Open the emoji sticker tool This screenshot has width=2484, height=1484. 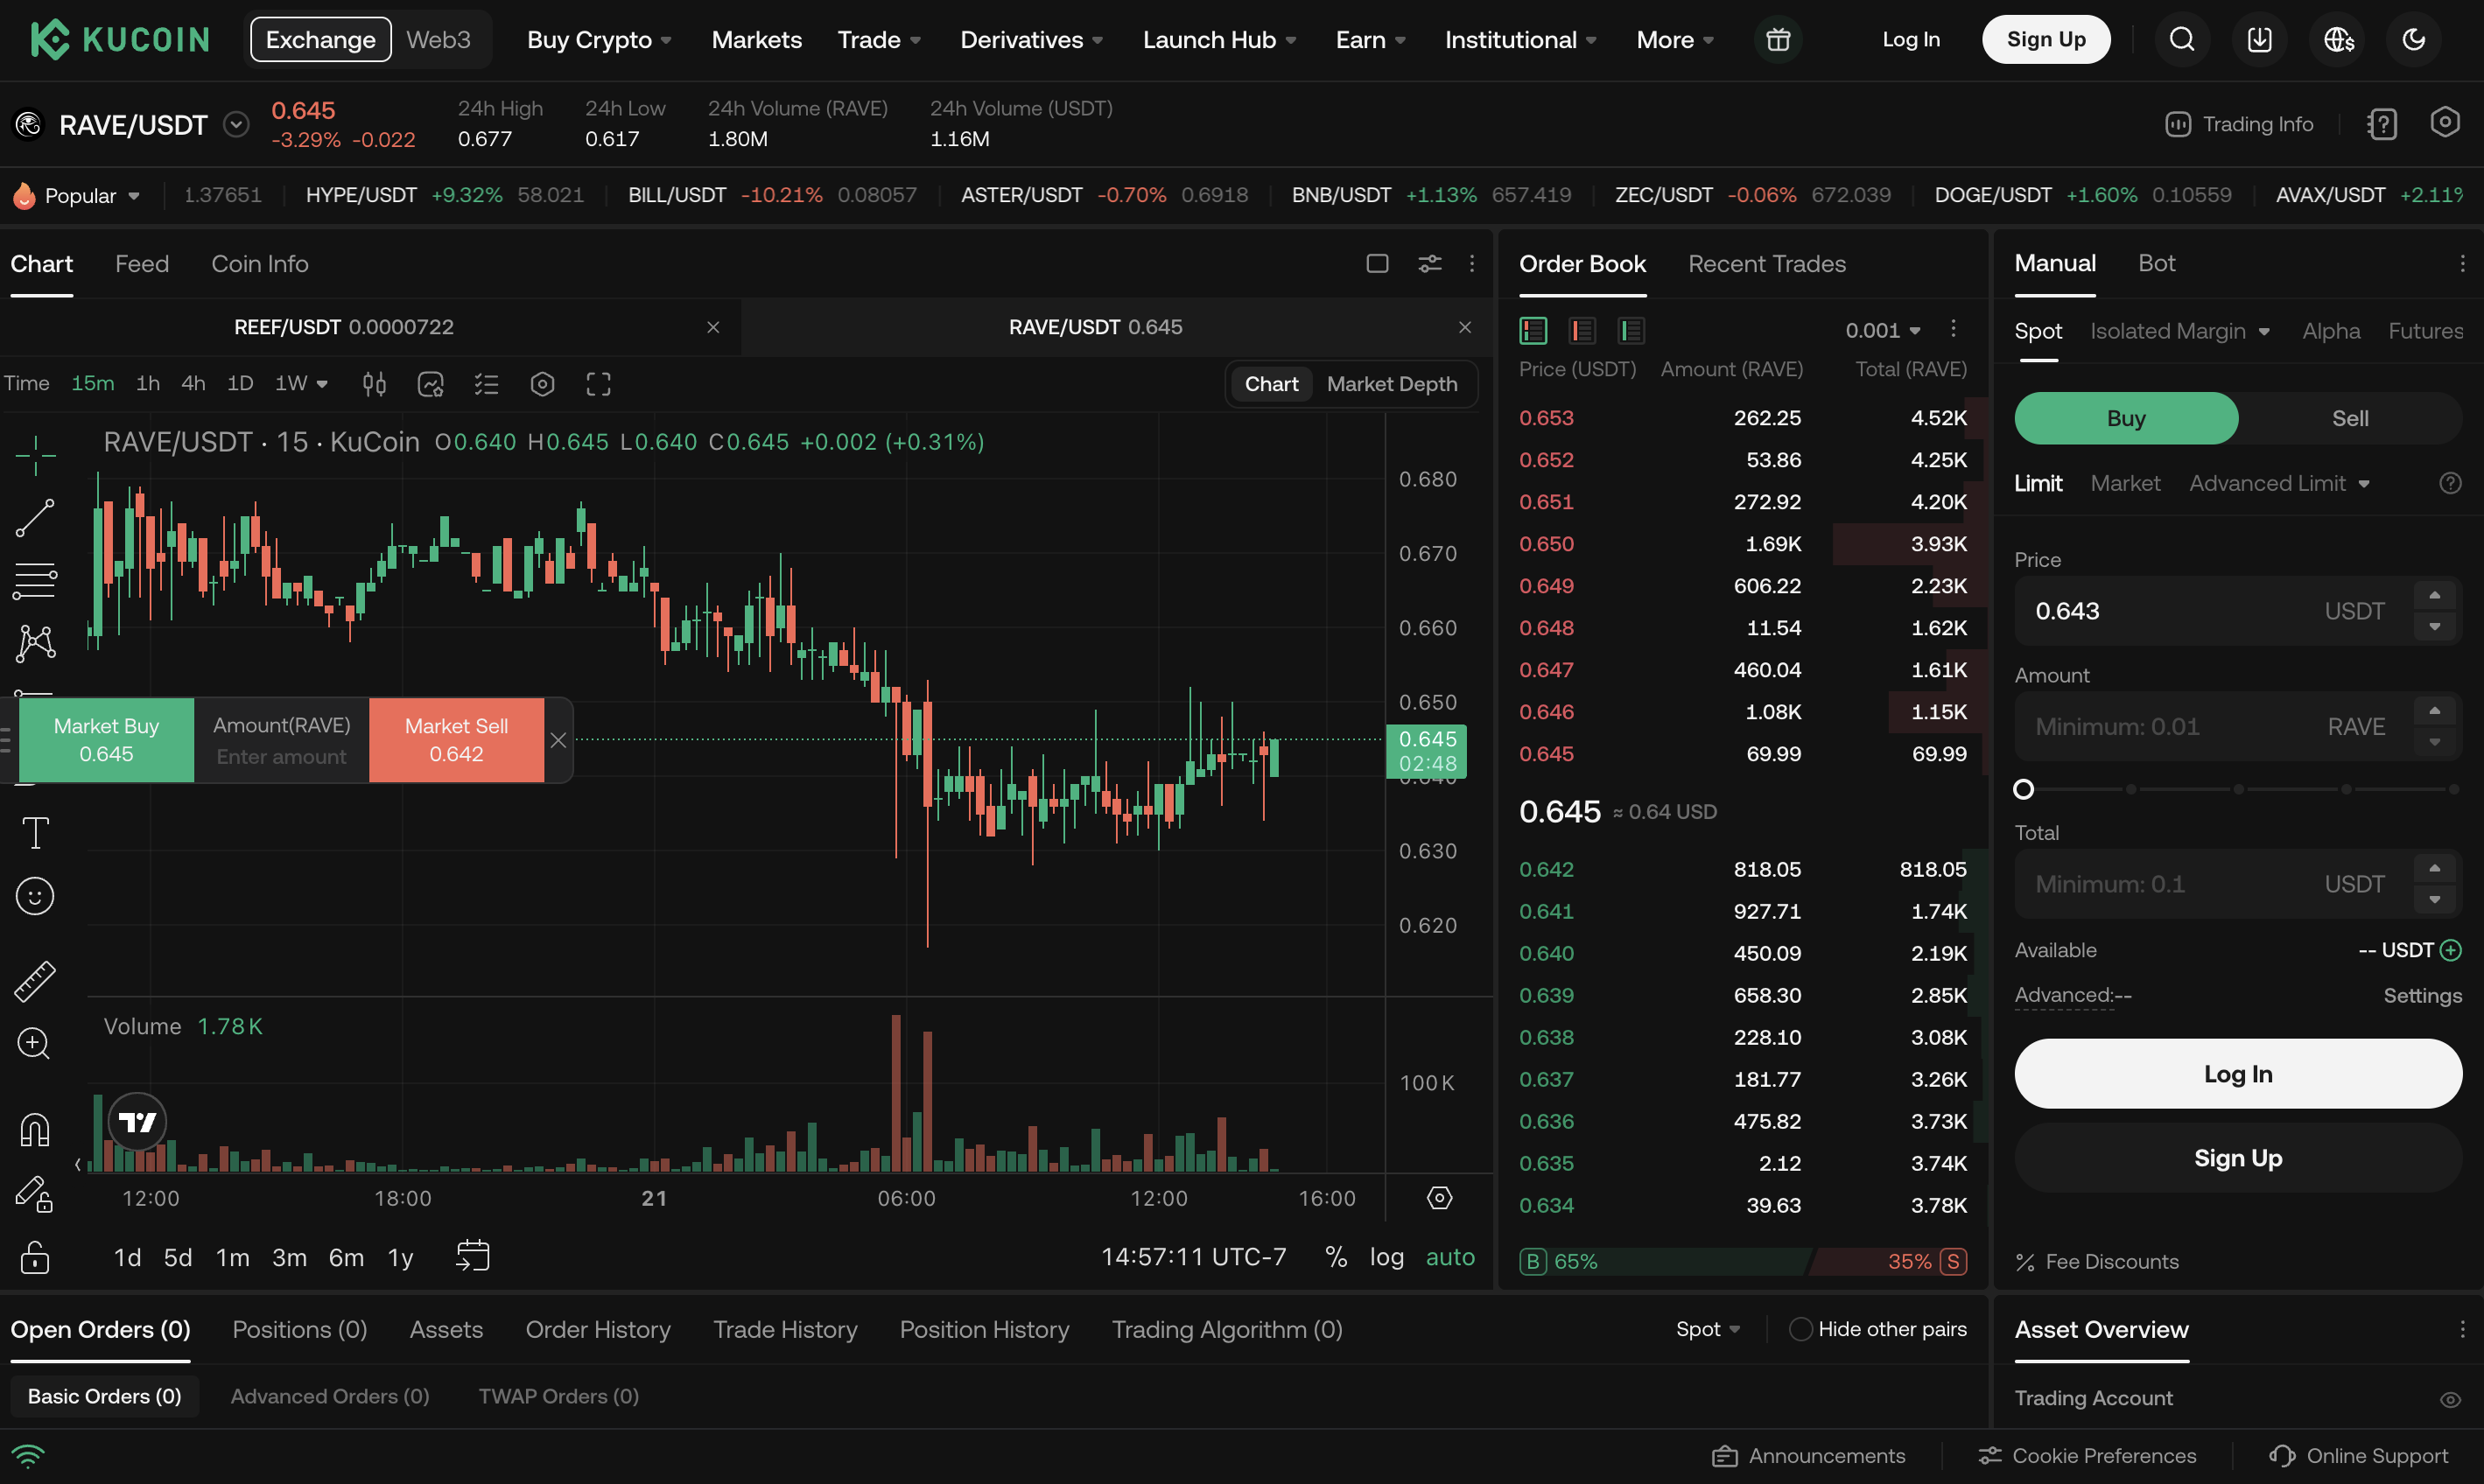(35, 896)
